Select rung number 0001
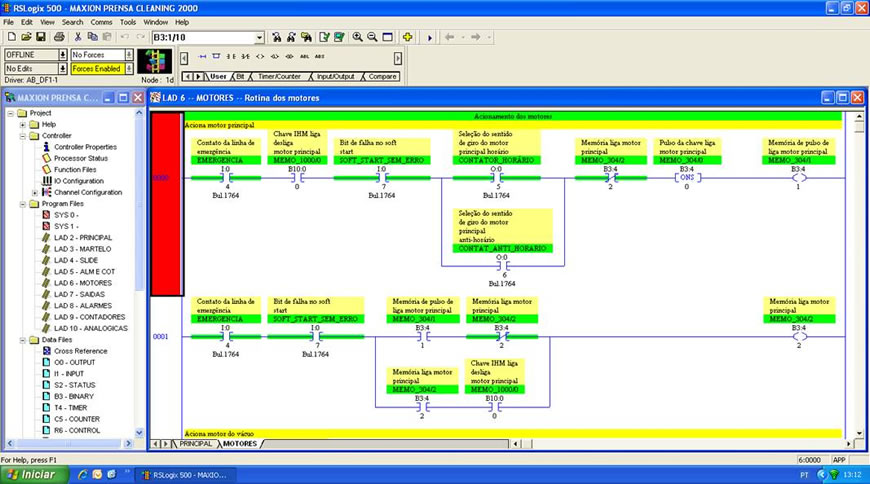The width and height of the screenshot is (870, 484). pos(160,336)
